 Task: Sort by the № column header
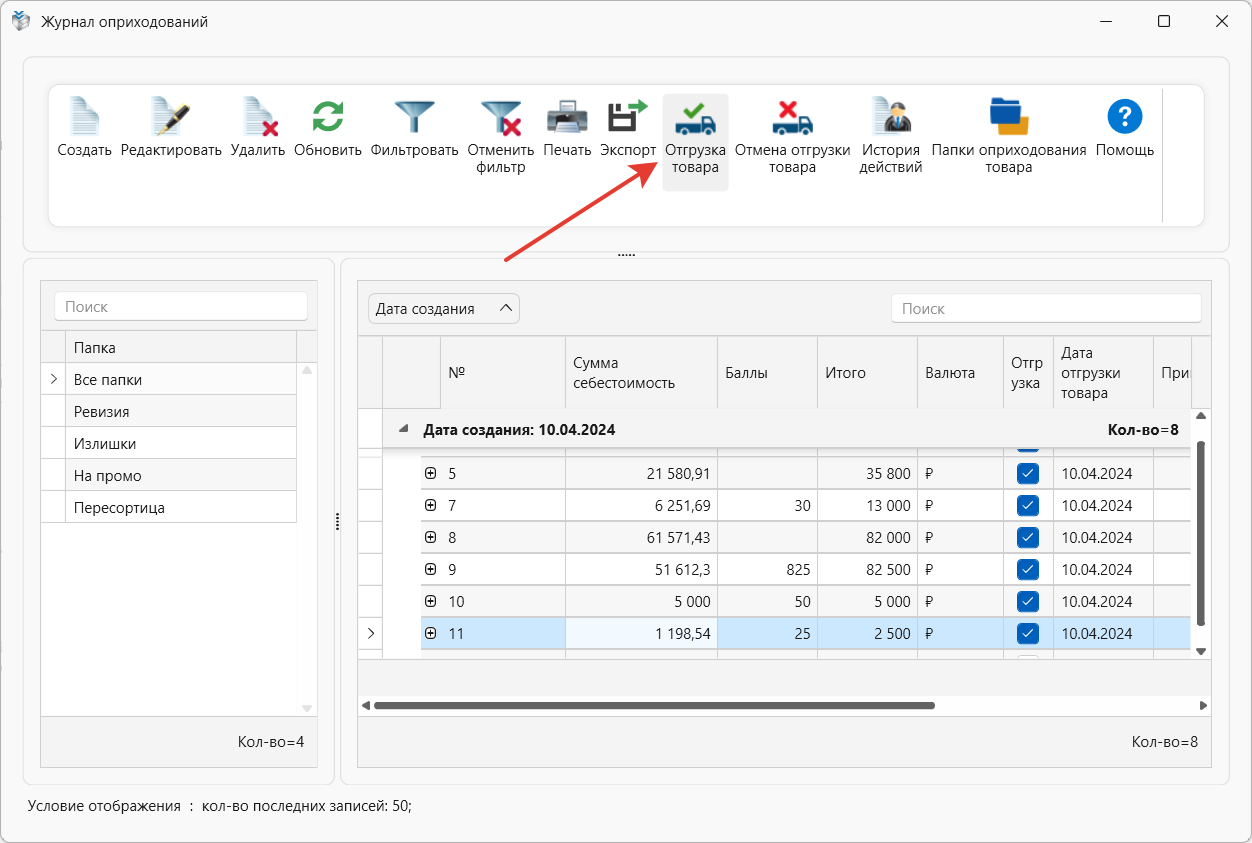[503, 373]
